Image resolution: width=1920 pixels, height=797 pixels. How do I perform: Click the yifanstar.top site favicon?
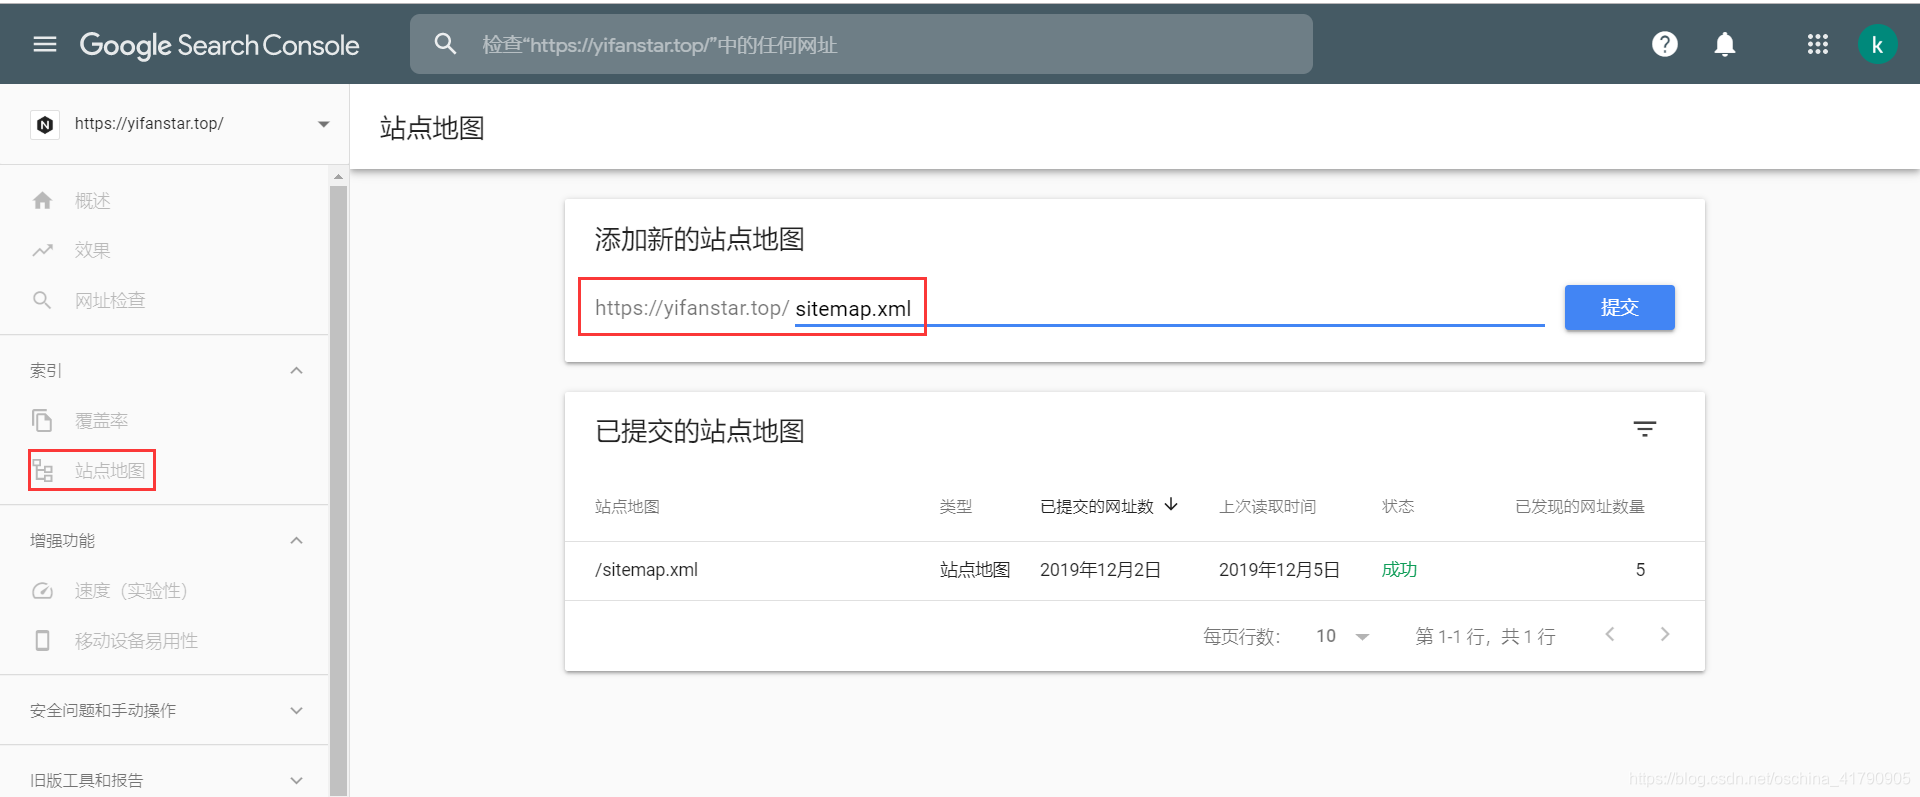click(x=45, y=124)
